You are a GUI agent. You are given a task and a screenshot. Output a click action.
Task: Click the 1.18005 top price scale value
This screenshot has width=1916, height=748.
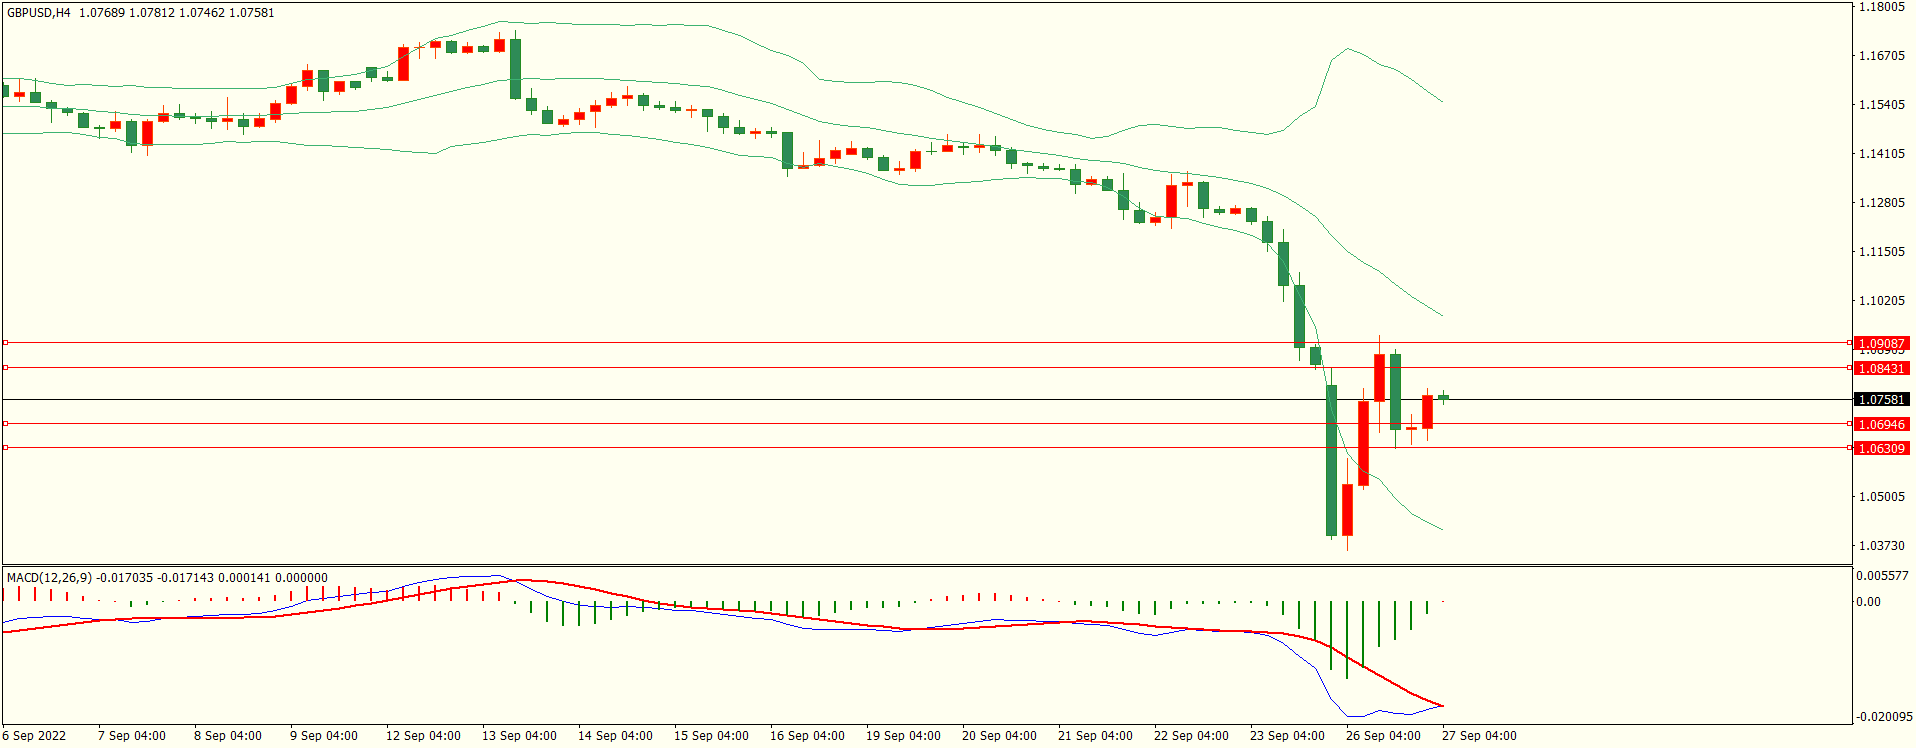coord(1881,7)
